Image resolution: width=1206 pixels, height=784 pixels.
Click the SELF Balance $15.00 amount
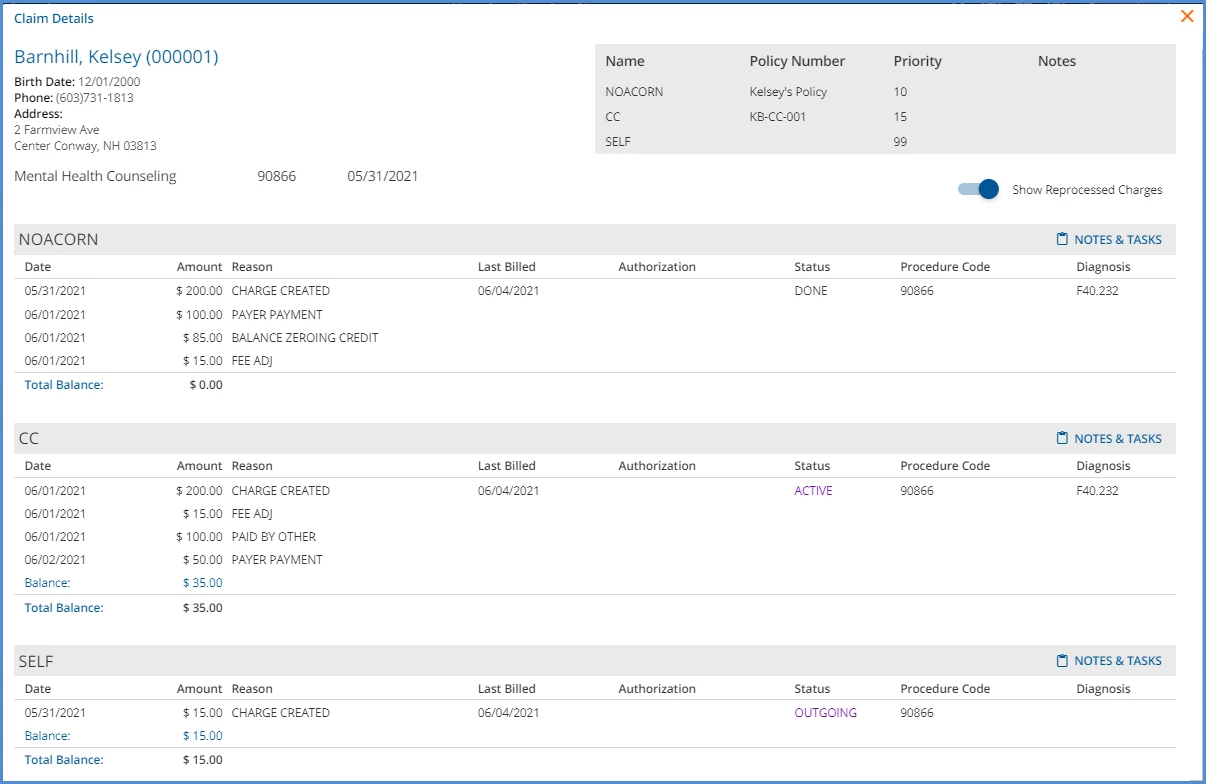pos(203,736)
